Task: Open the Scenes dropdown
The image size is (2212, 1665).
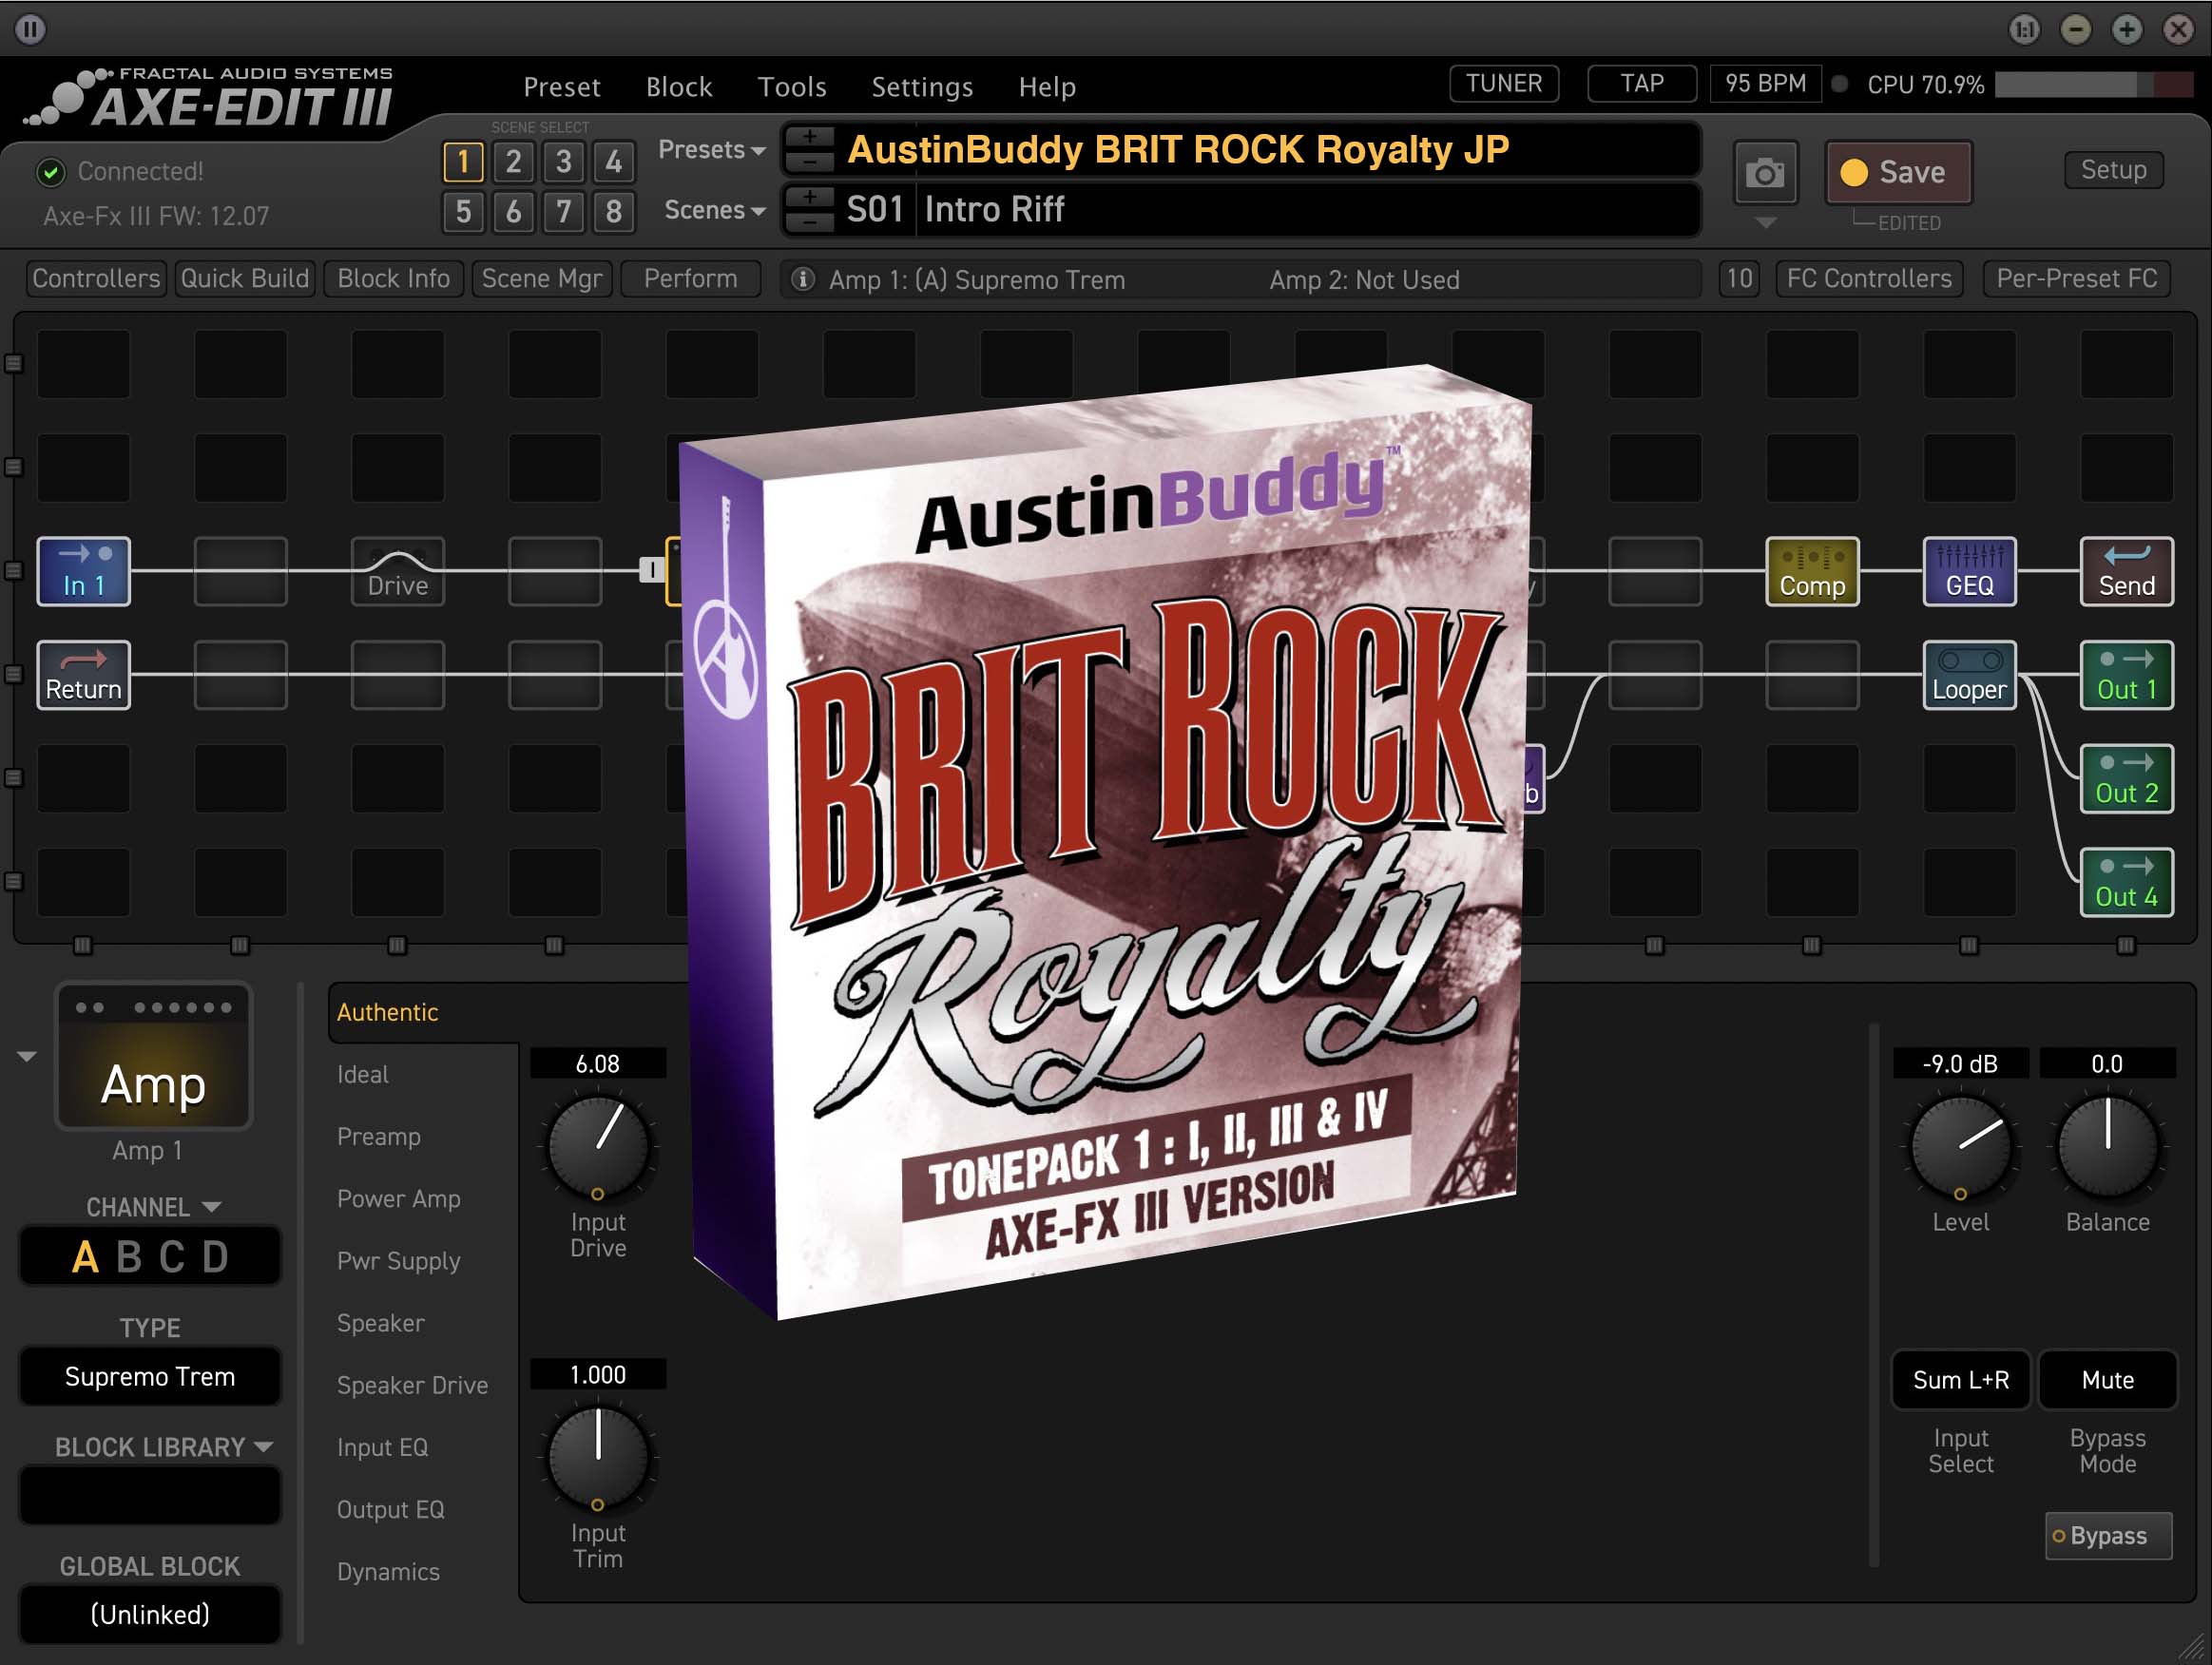Action: pyautogui.click(x=714, y=210)
